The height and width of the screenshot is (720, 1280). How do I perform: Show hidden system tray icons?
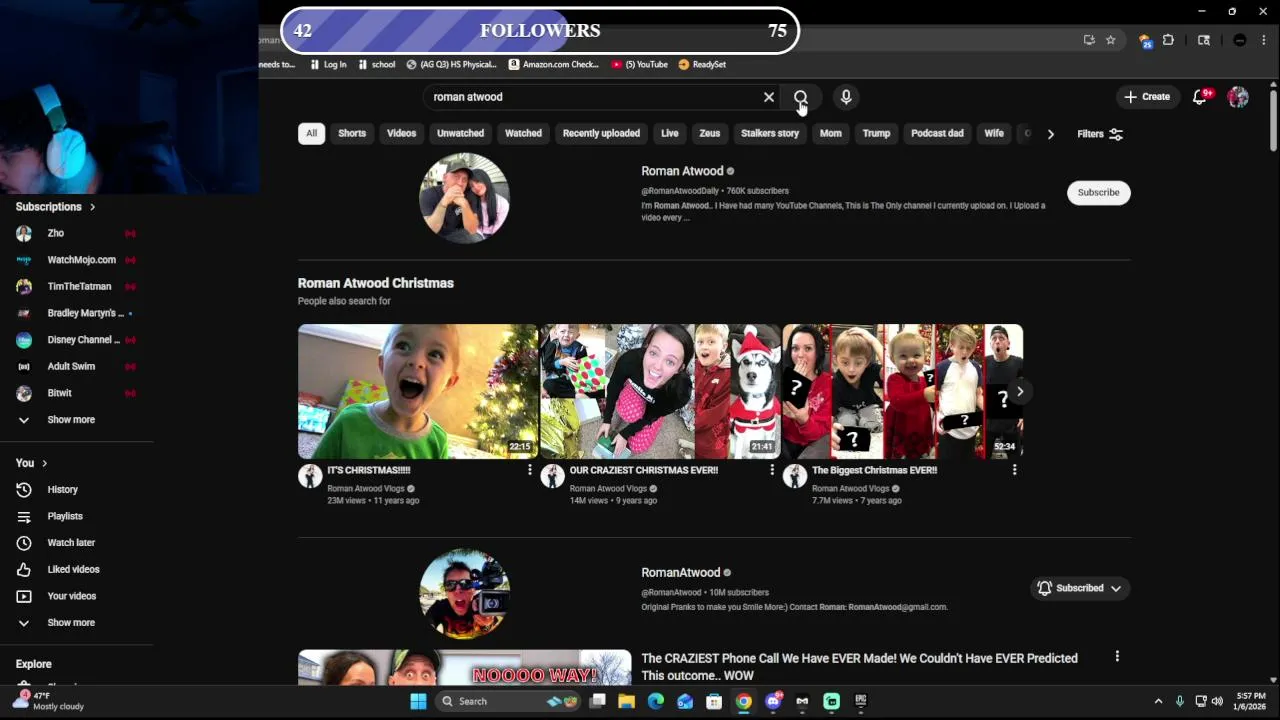[1158, 701]
